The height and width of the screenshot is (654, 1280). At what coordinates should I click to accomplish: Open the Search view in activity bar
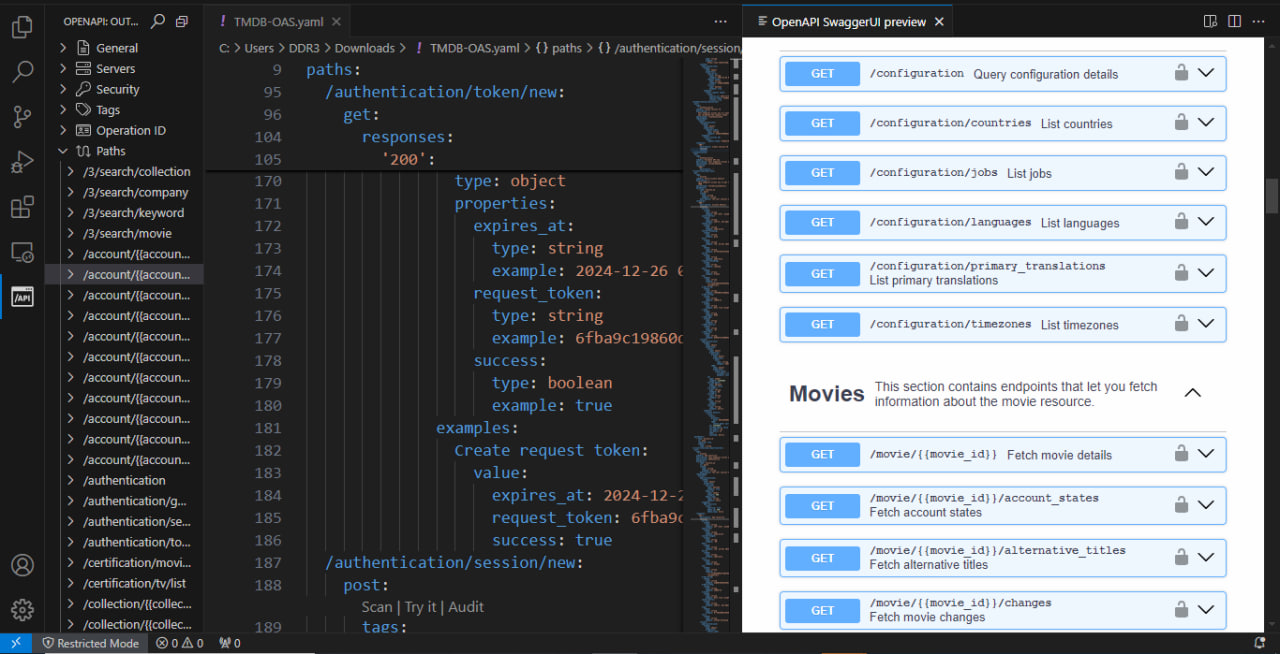pos(22,72)
